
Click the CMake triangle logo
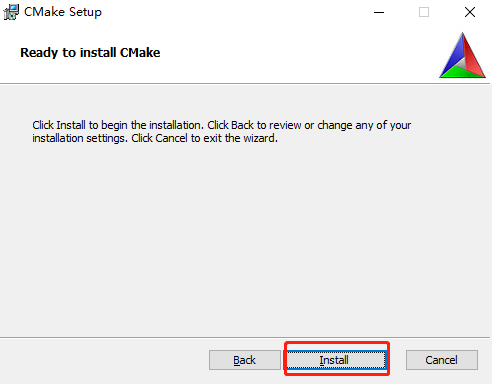(462, 55)
